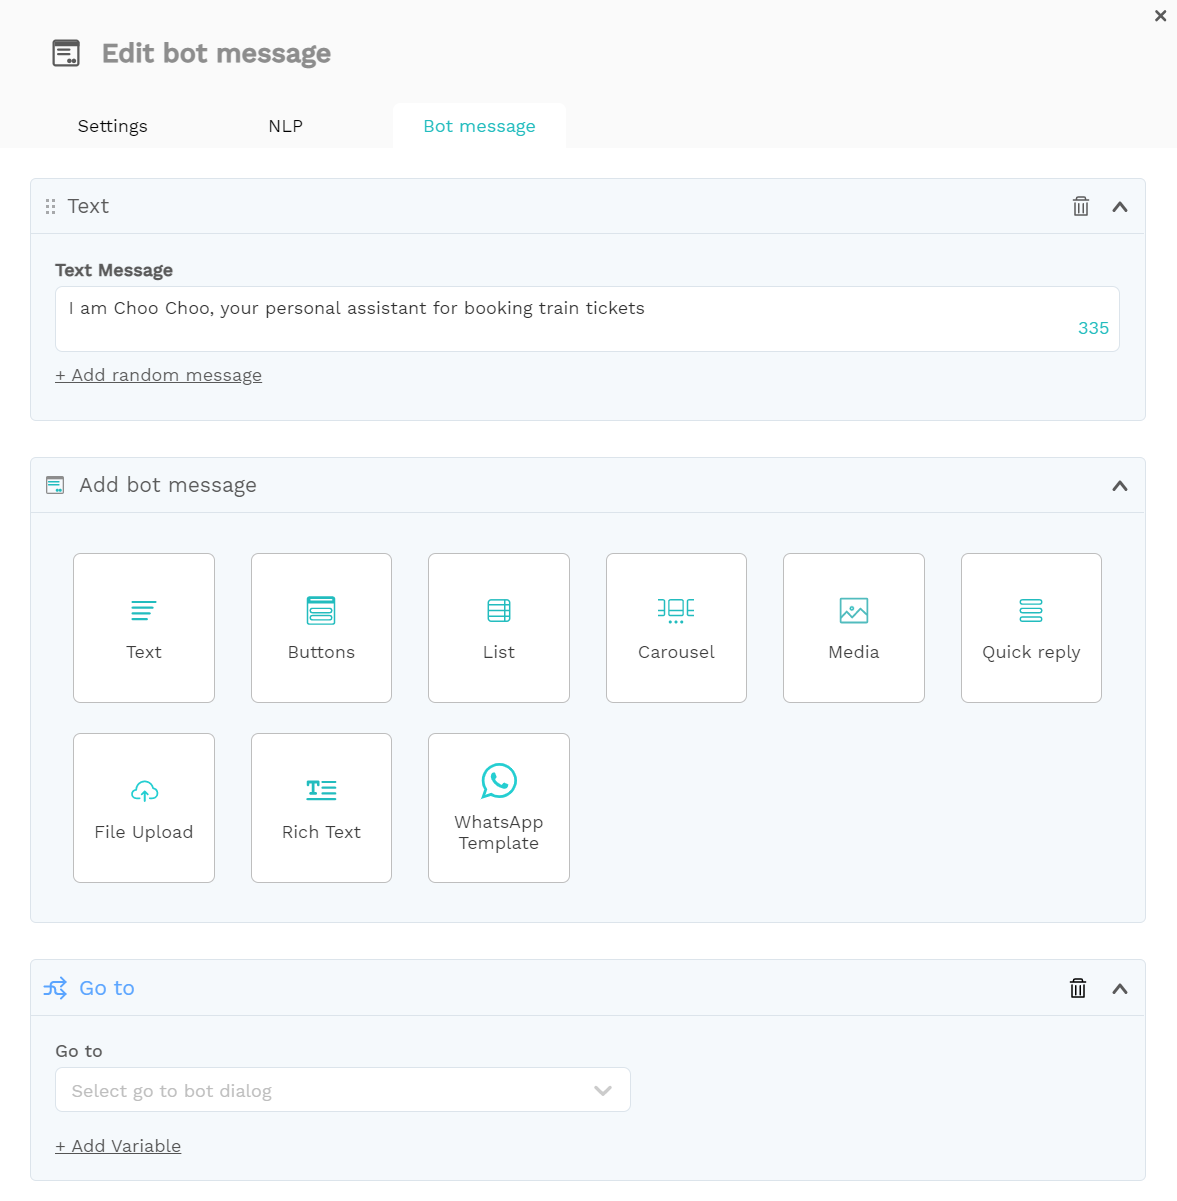
Task: Delete the Text section with trash icon
Action: point(1081,207)
